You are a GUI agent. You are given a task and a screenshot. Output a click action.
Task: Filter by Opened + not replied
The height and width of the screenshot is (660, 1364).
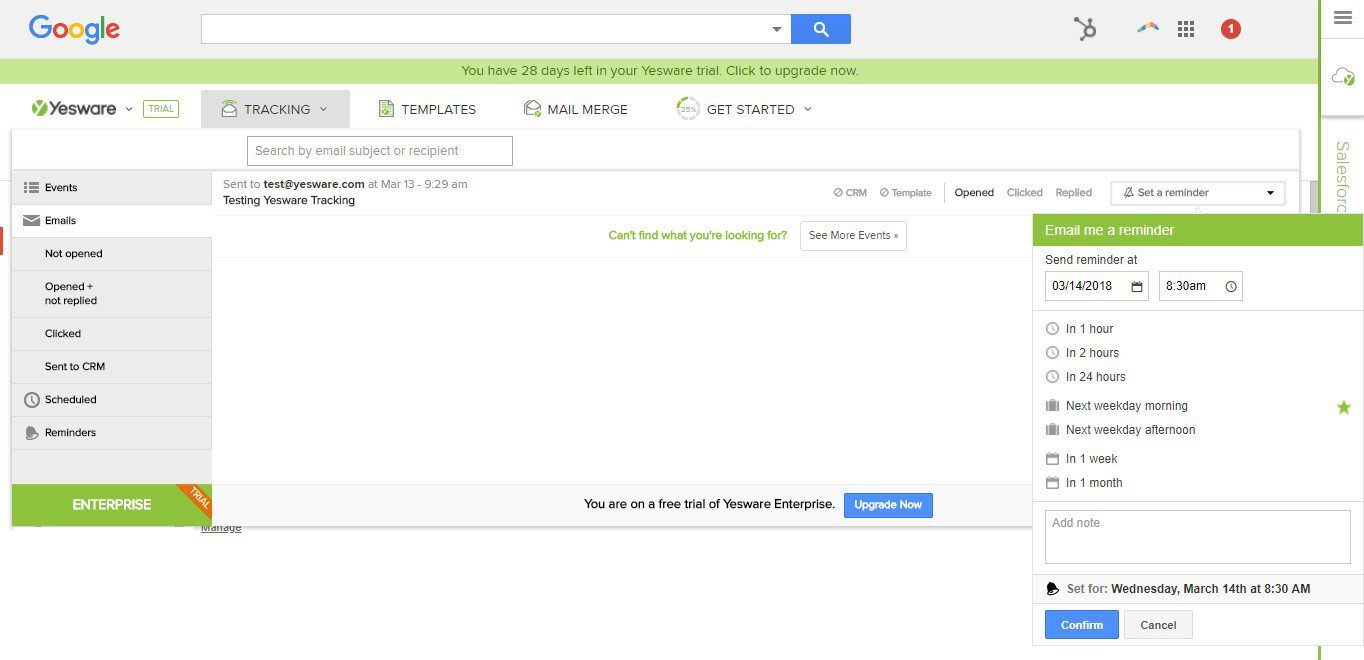point(112,294)
